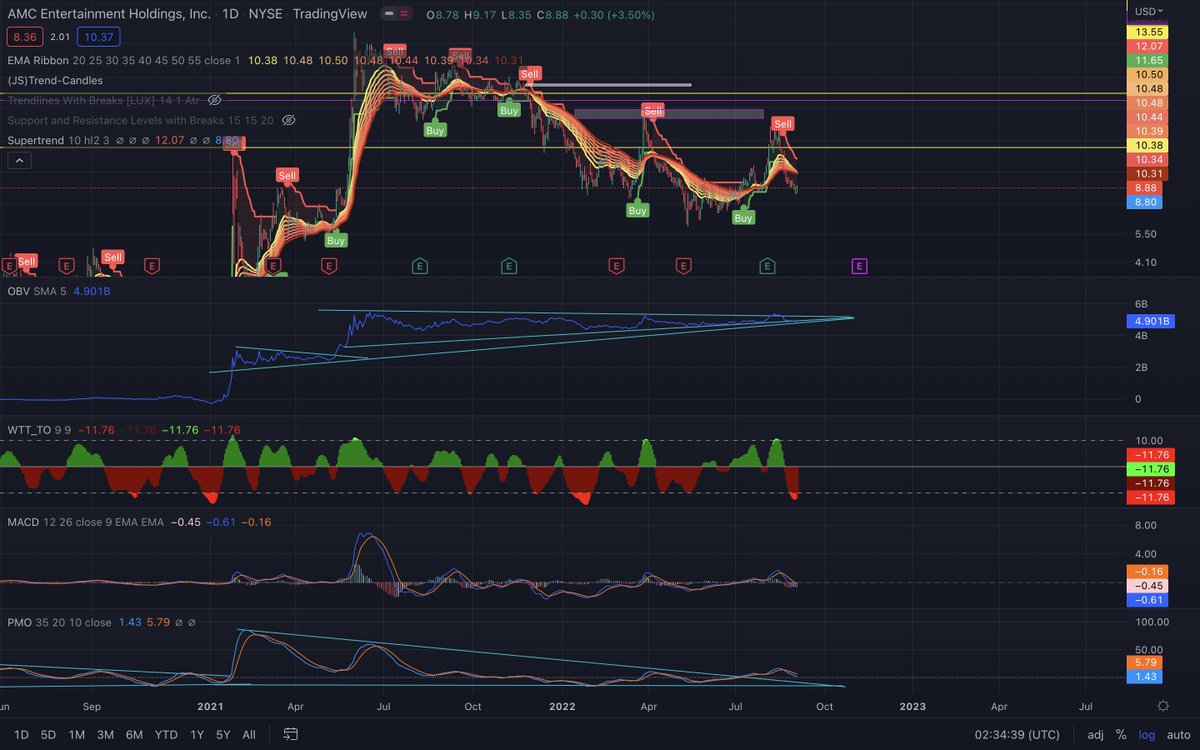Image resolution: width=1200 pixels, height=750 pixels.
Task: Toggle the % percent scale
Action: pos(1121,734)
